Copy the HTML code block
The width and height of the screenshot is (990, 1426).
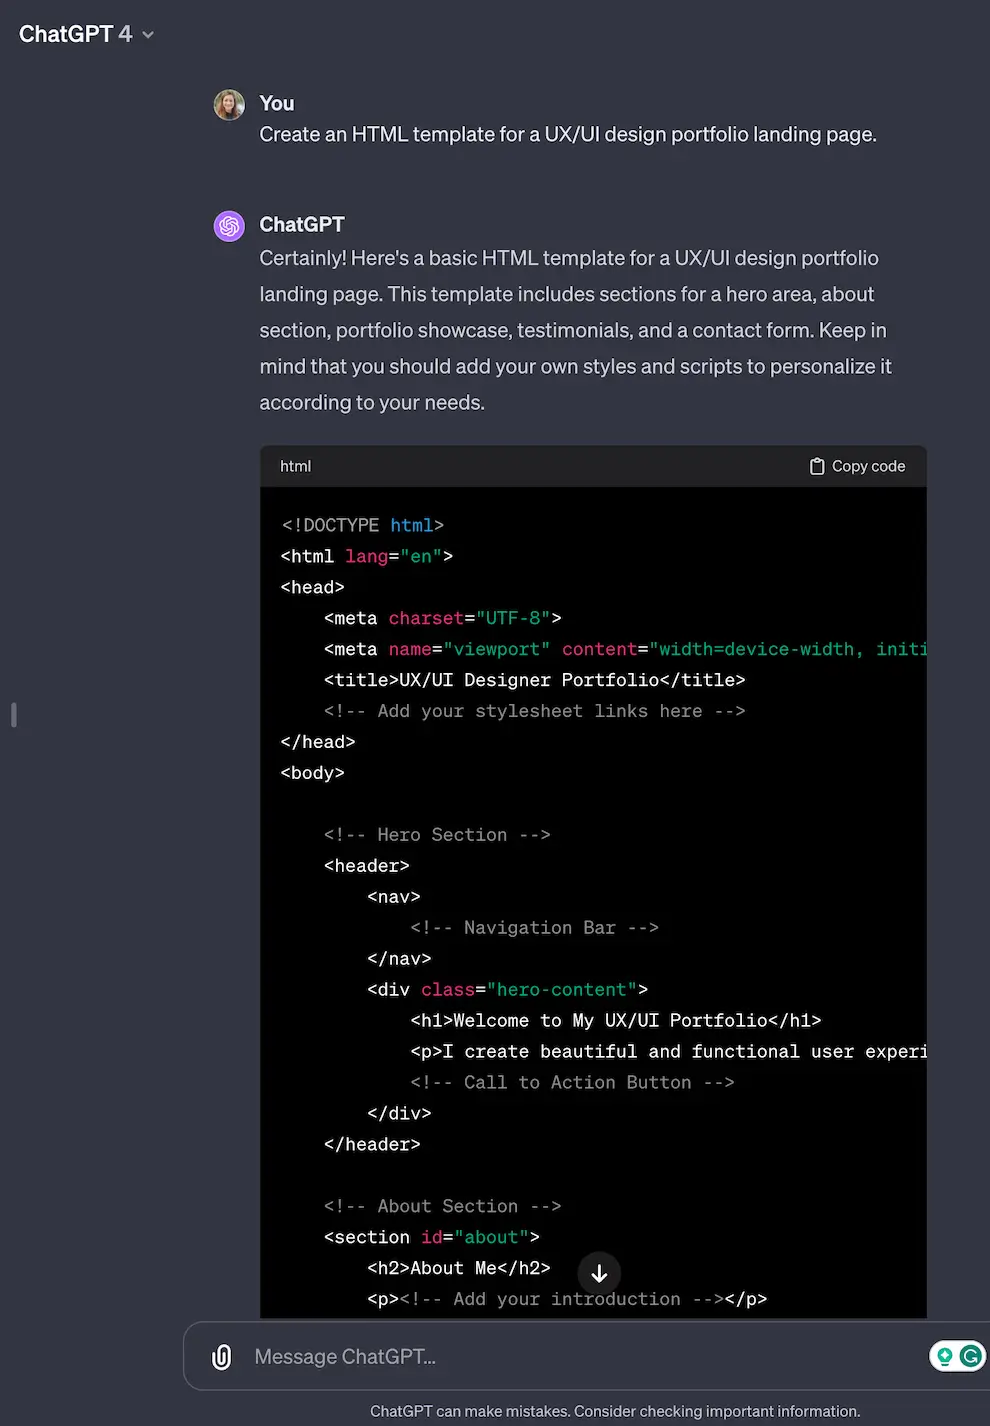click(x=857, y=466)
